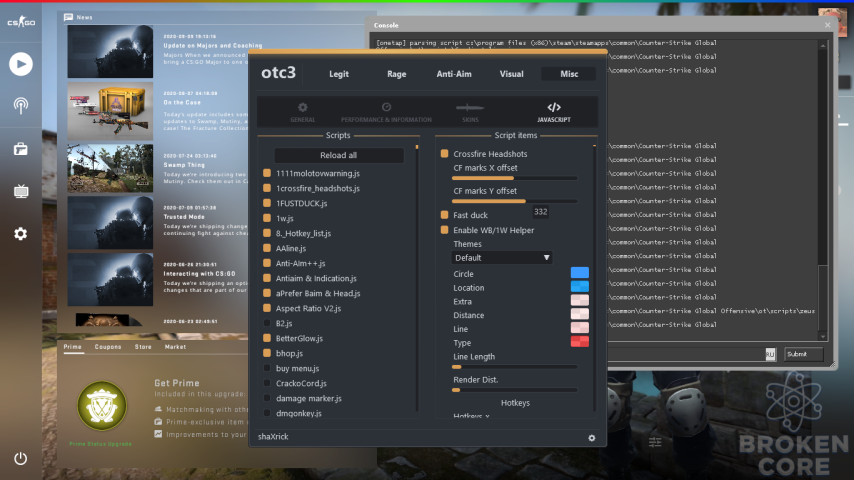
Task: Enable the buy menu.js script
Action: [x=267, y=368]
